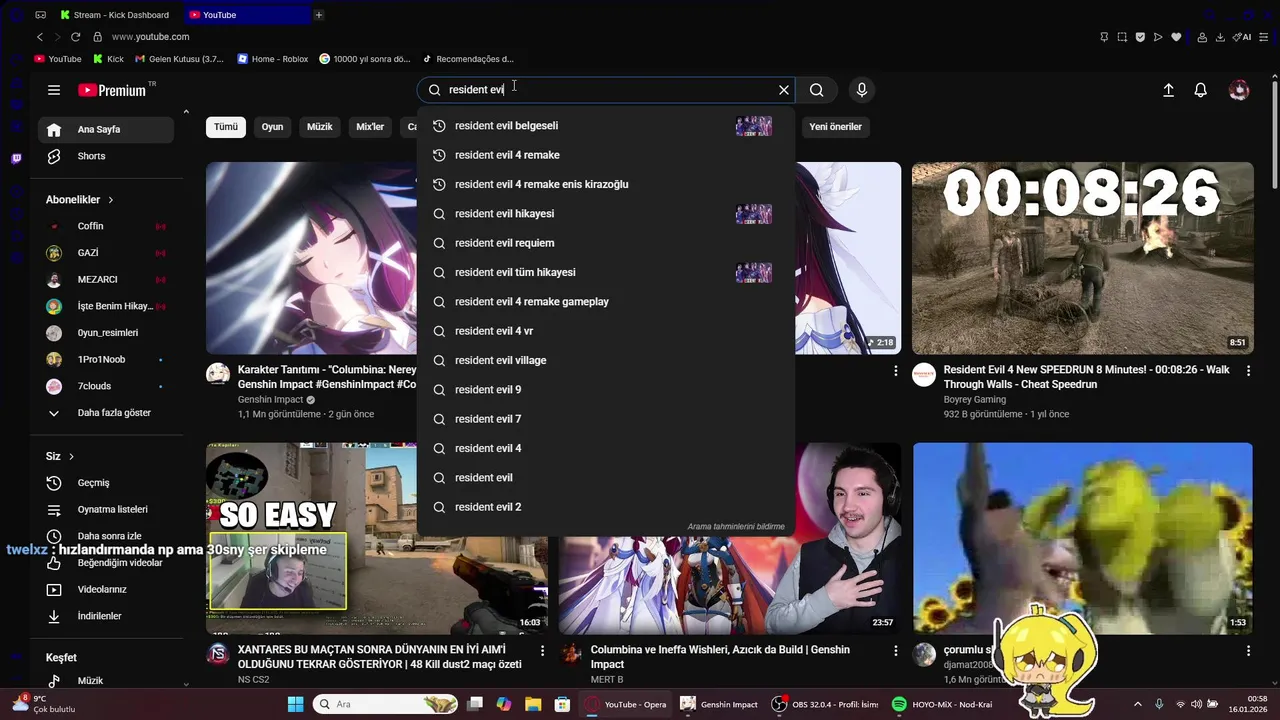Screen dimensions: 1280x720
Task: Select the Müzik filter chip
Action: coord(319,127)
